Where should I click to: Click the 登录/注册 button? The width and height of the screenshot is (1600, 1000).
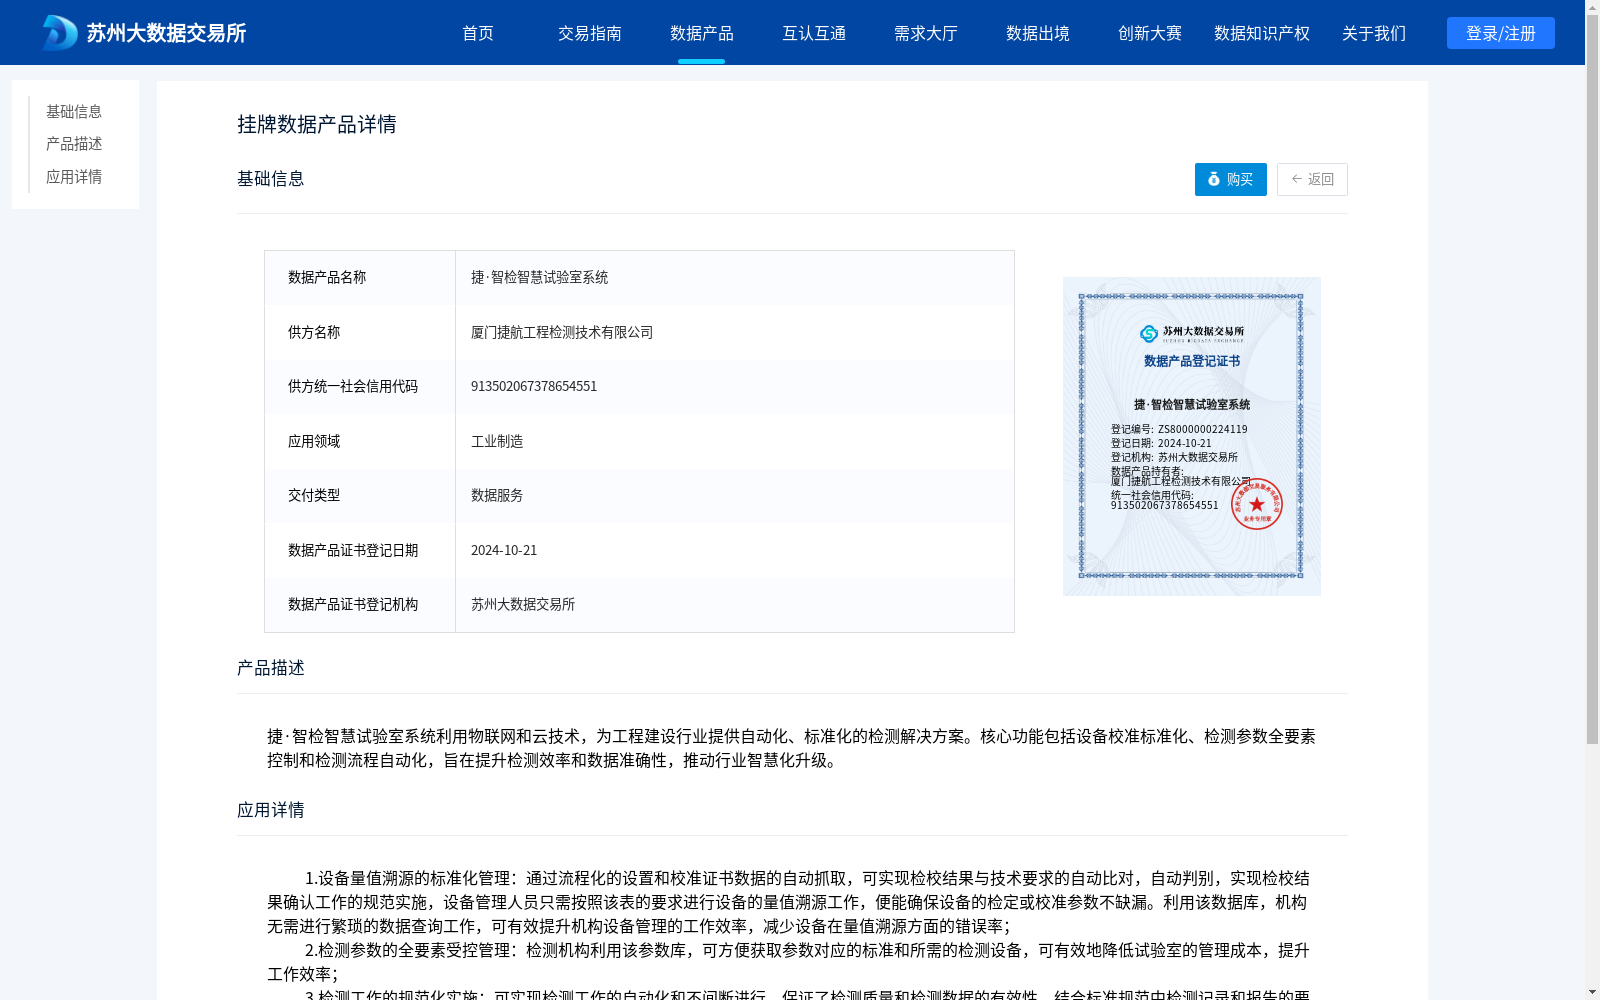[x=1501, y=33]
